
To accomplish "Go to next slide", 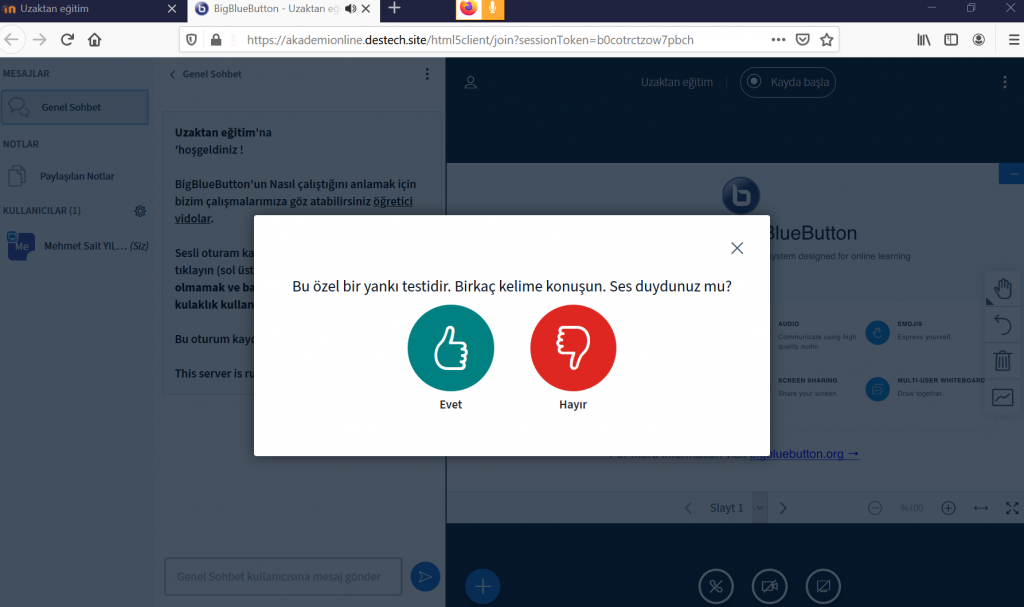I will (783, 508).
